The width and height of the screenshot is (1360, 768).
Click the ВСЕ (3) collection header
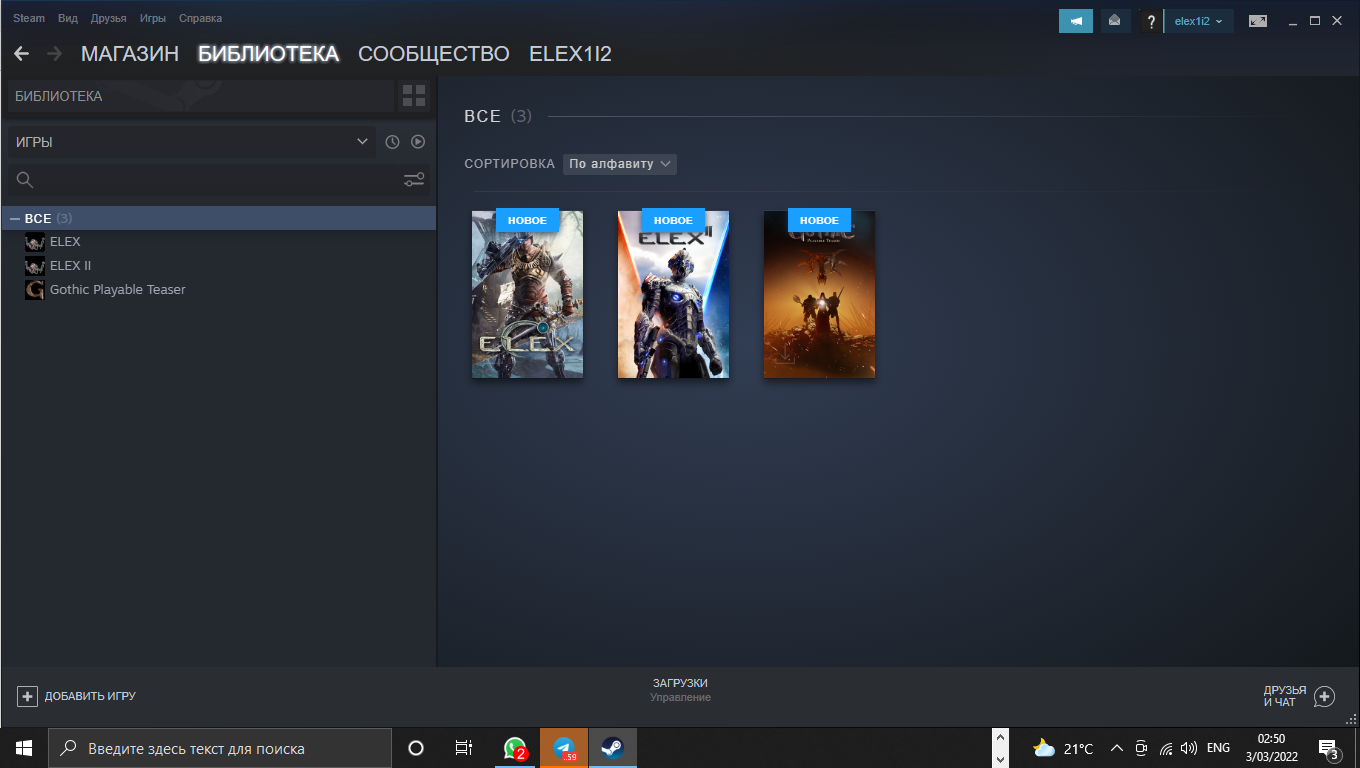[498, 117]
